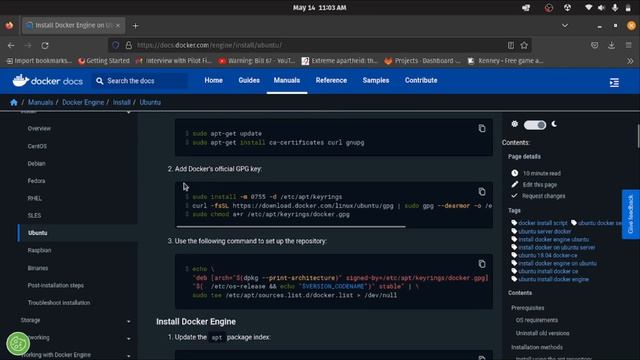Viewport: 640px width, 360px height.
Task: Copy the repository setup echo code block
Action: 482,264
